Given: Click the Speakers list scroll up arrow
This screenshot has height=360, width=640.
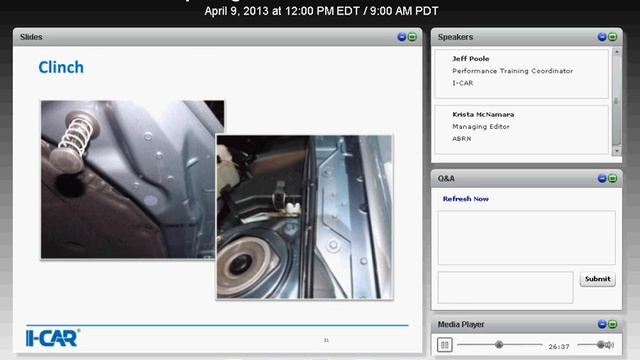Looking at the screenshot, I should coord(617,52).
